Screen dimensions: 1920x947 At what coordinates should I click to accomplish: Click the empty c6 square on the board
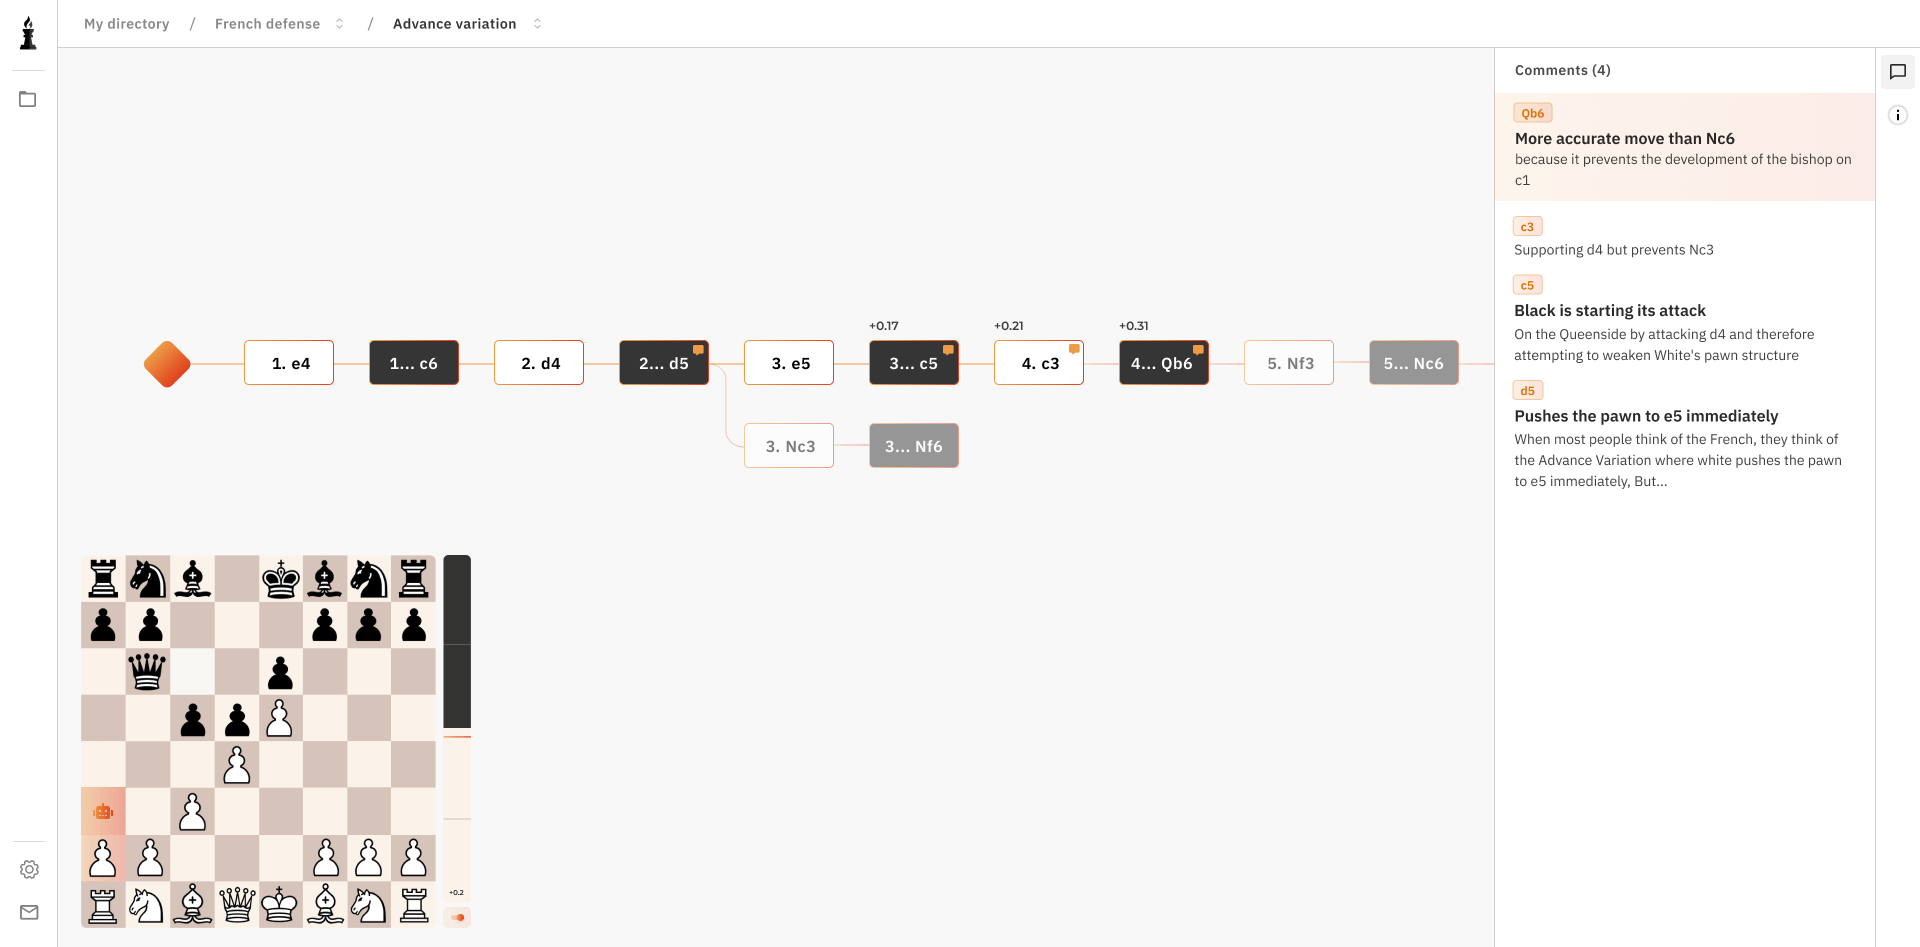(192, 671)
